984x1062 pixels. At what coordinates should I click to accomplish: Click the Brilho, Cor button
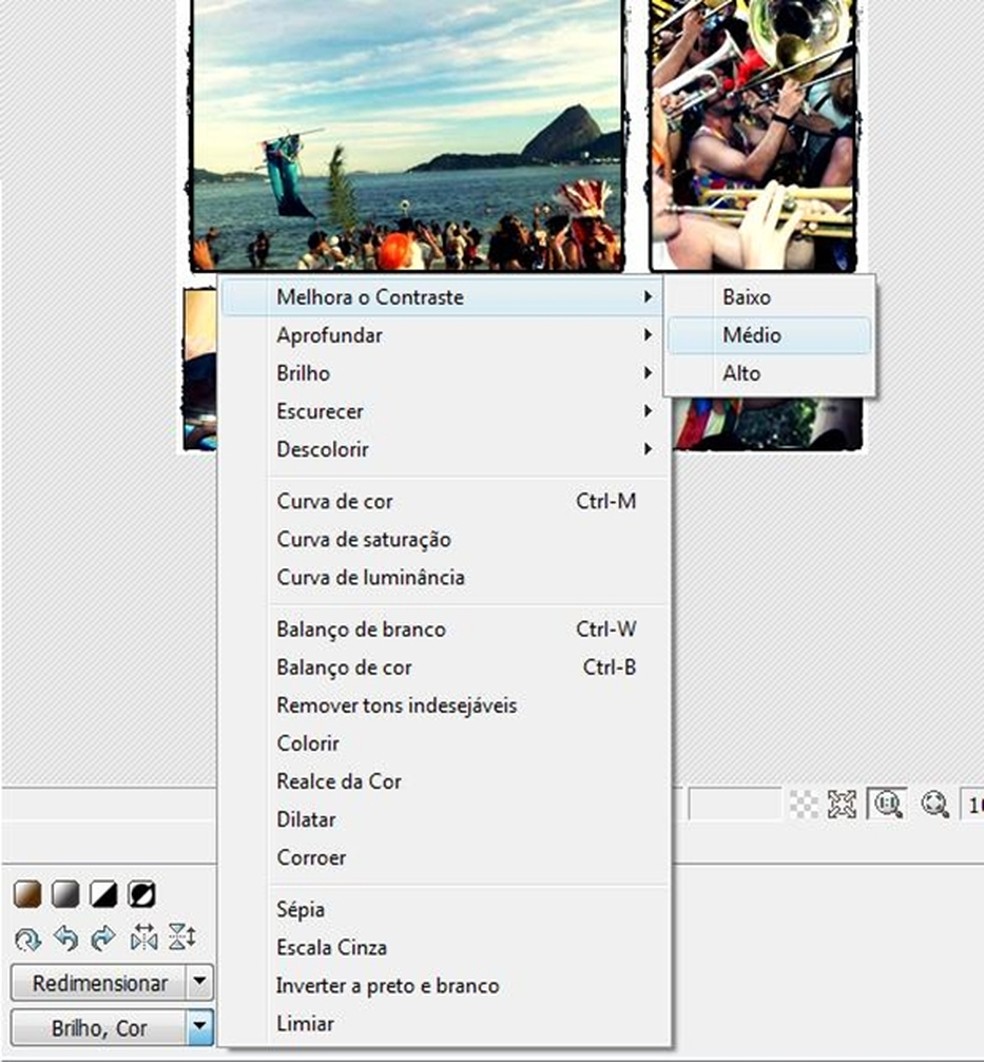tap(98, 1027)
